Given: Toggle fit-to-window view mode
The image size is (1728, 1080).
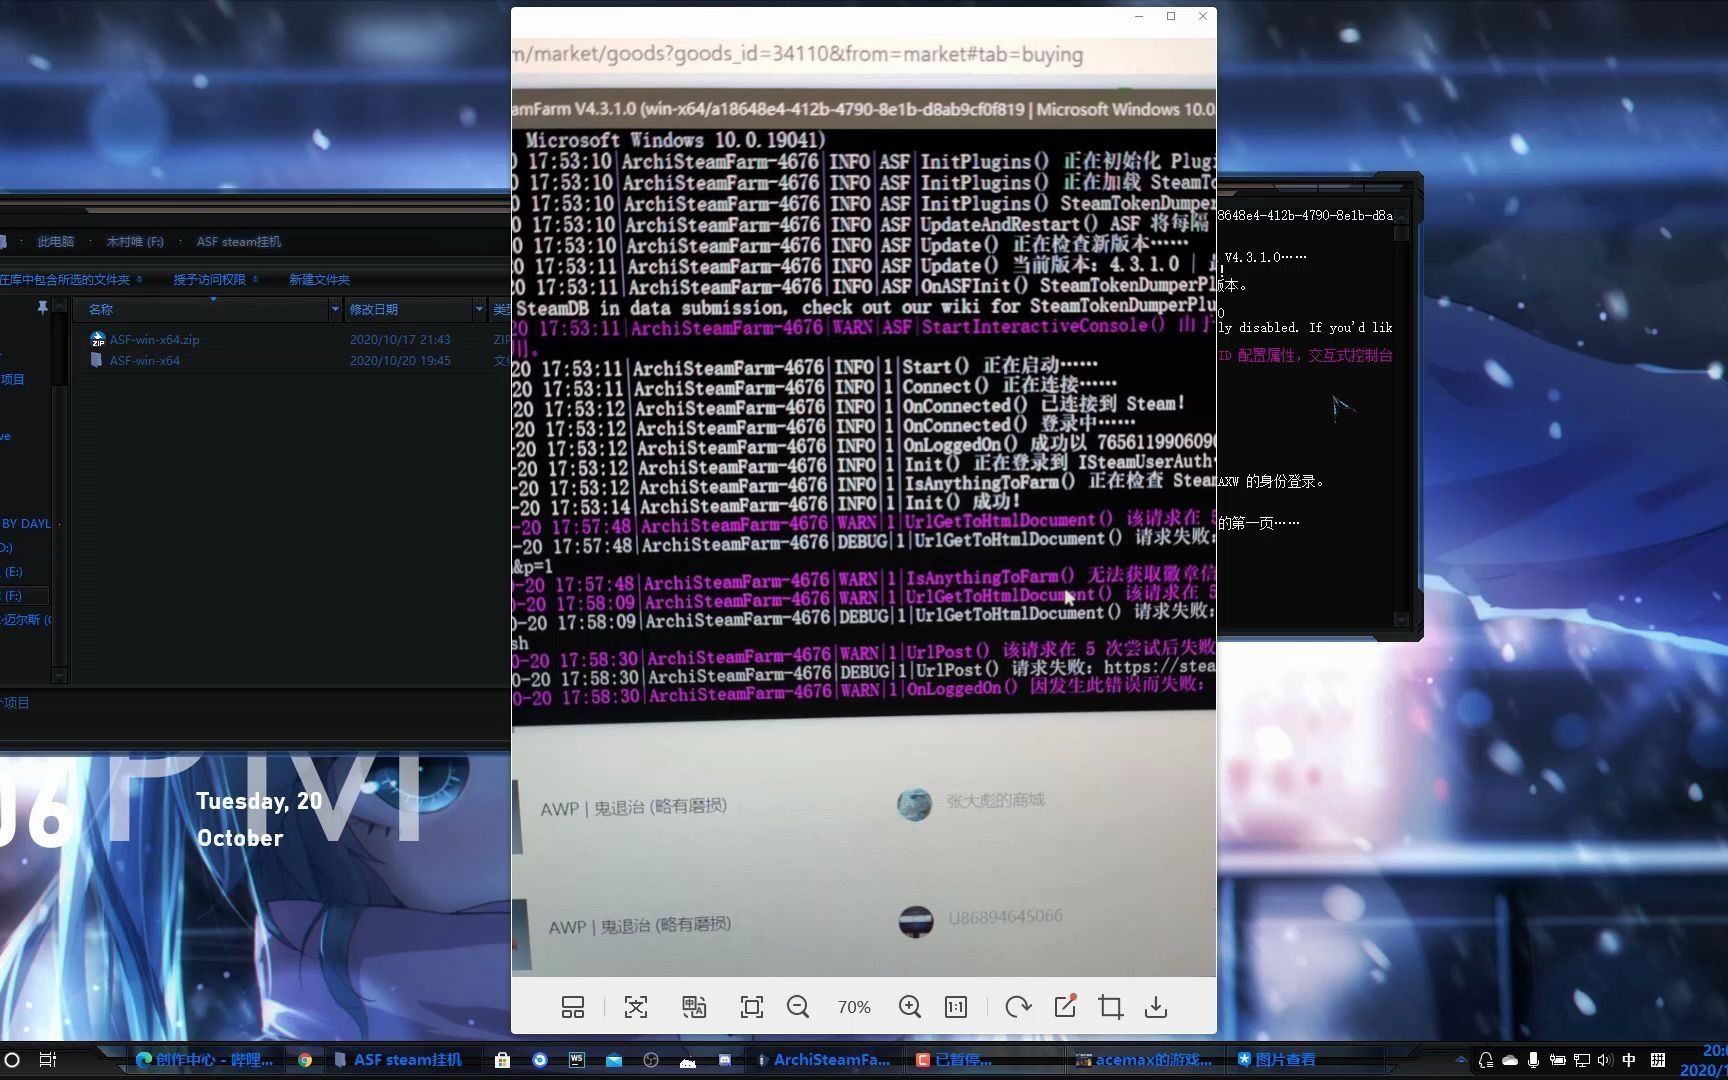Looking at the screenshot, I should [x=750, y=1007].
